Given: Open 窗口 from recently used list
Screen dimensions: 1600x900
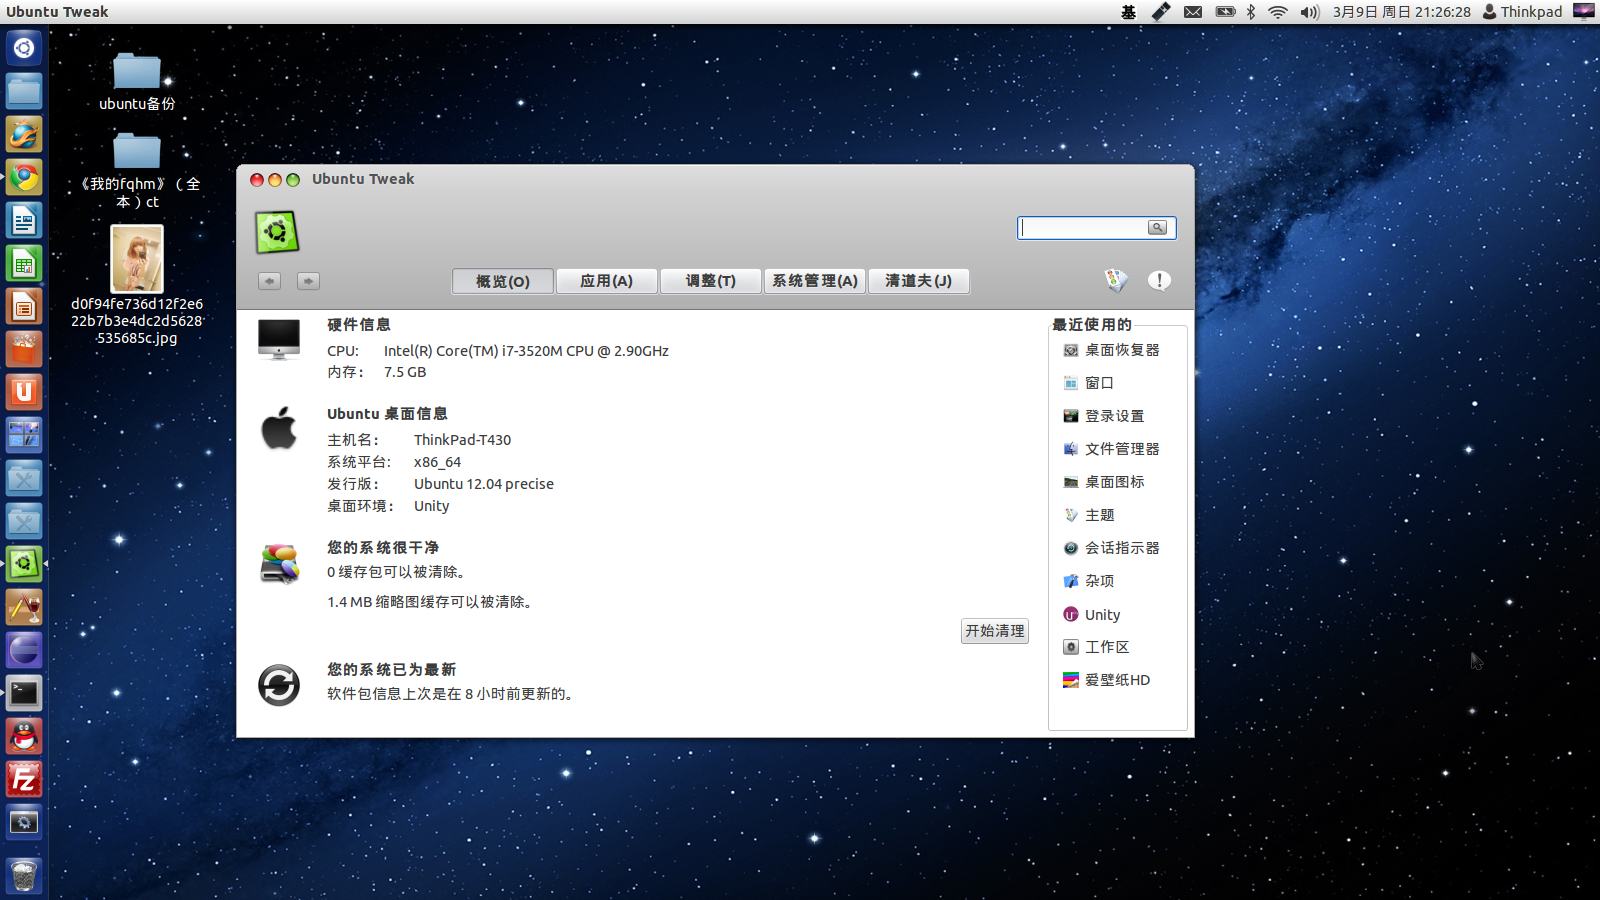Looking at the screenshot, I should pyautogui.click(x=1088, y=383).
